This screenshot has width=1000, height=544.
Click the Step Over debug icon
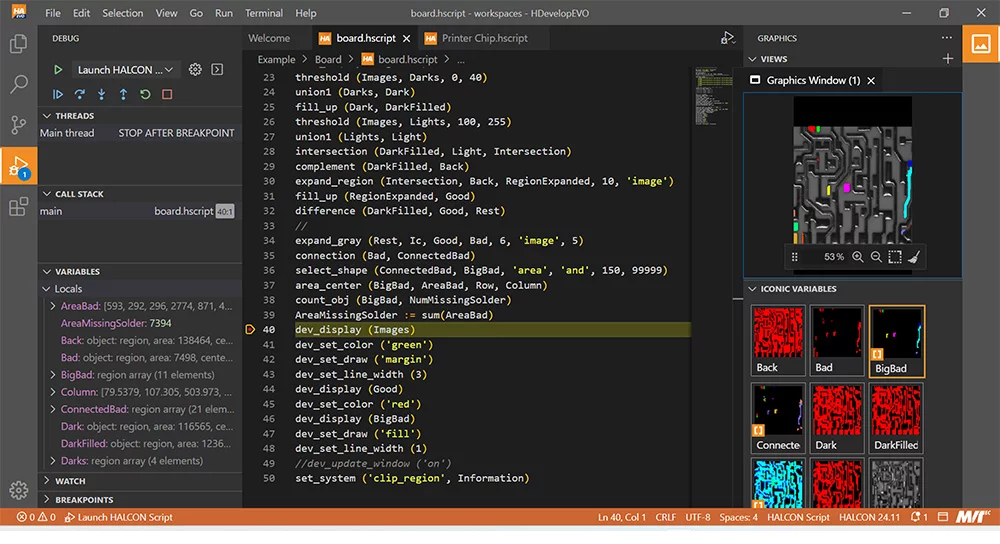[x=80, y=94]
